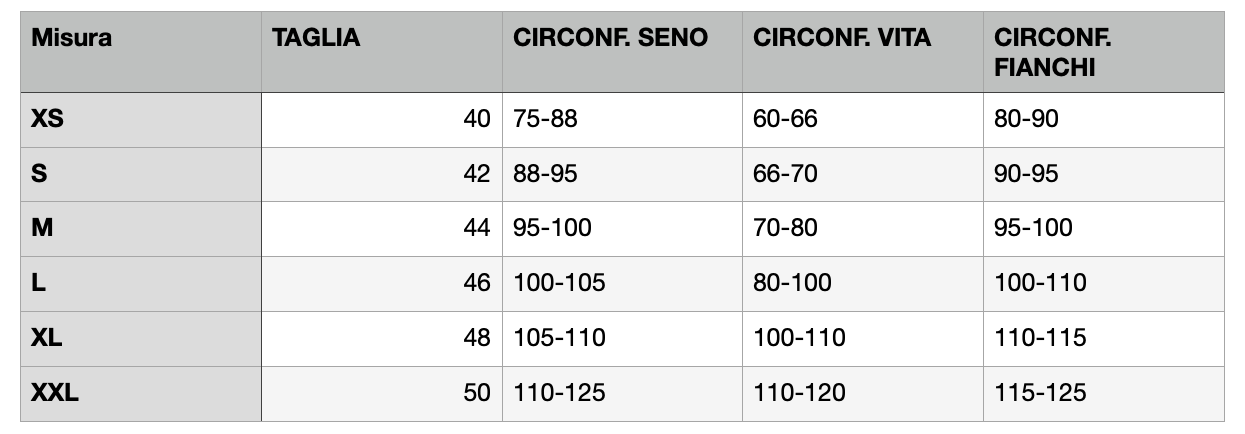Click the CIRCONF. VITA column header

click(x=863, y=52)
